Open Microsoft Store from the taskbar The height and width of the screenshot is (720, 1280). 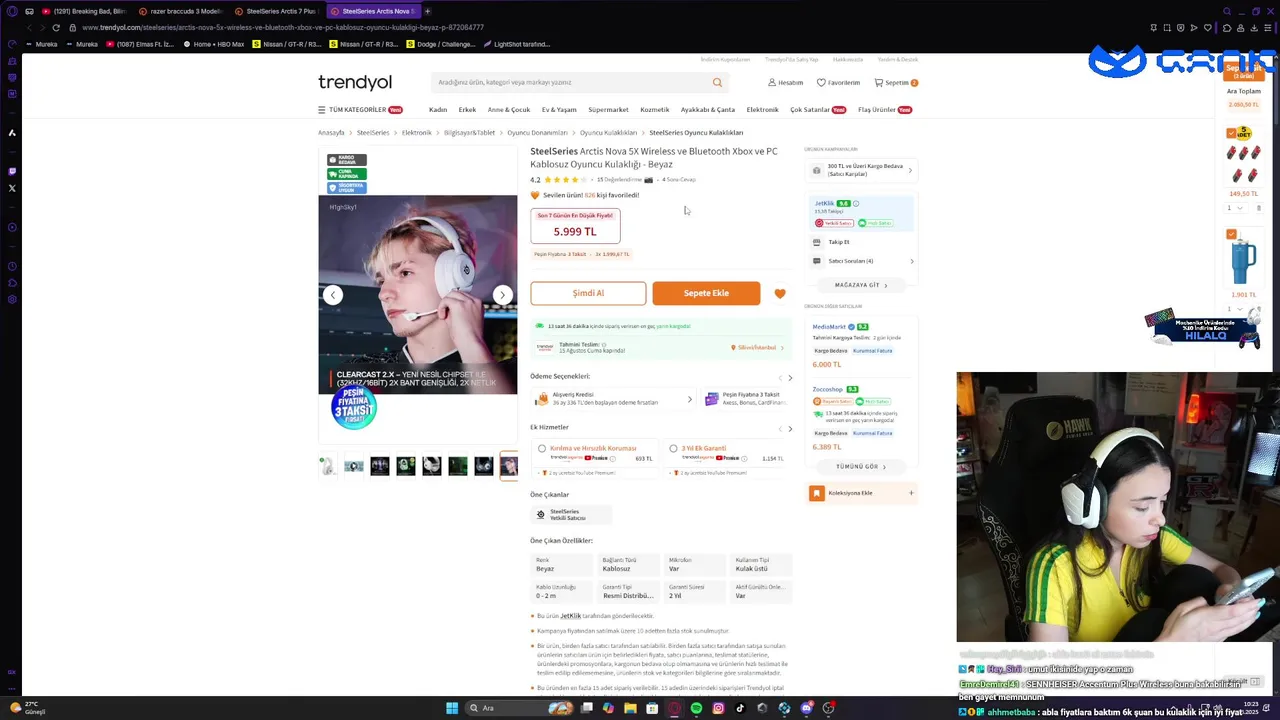[652, 708]
